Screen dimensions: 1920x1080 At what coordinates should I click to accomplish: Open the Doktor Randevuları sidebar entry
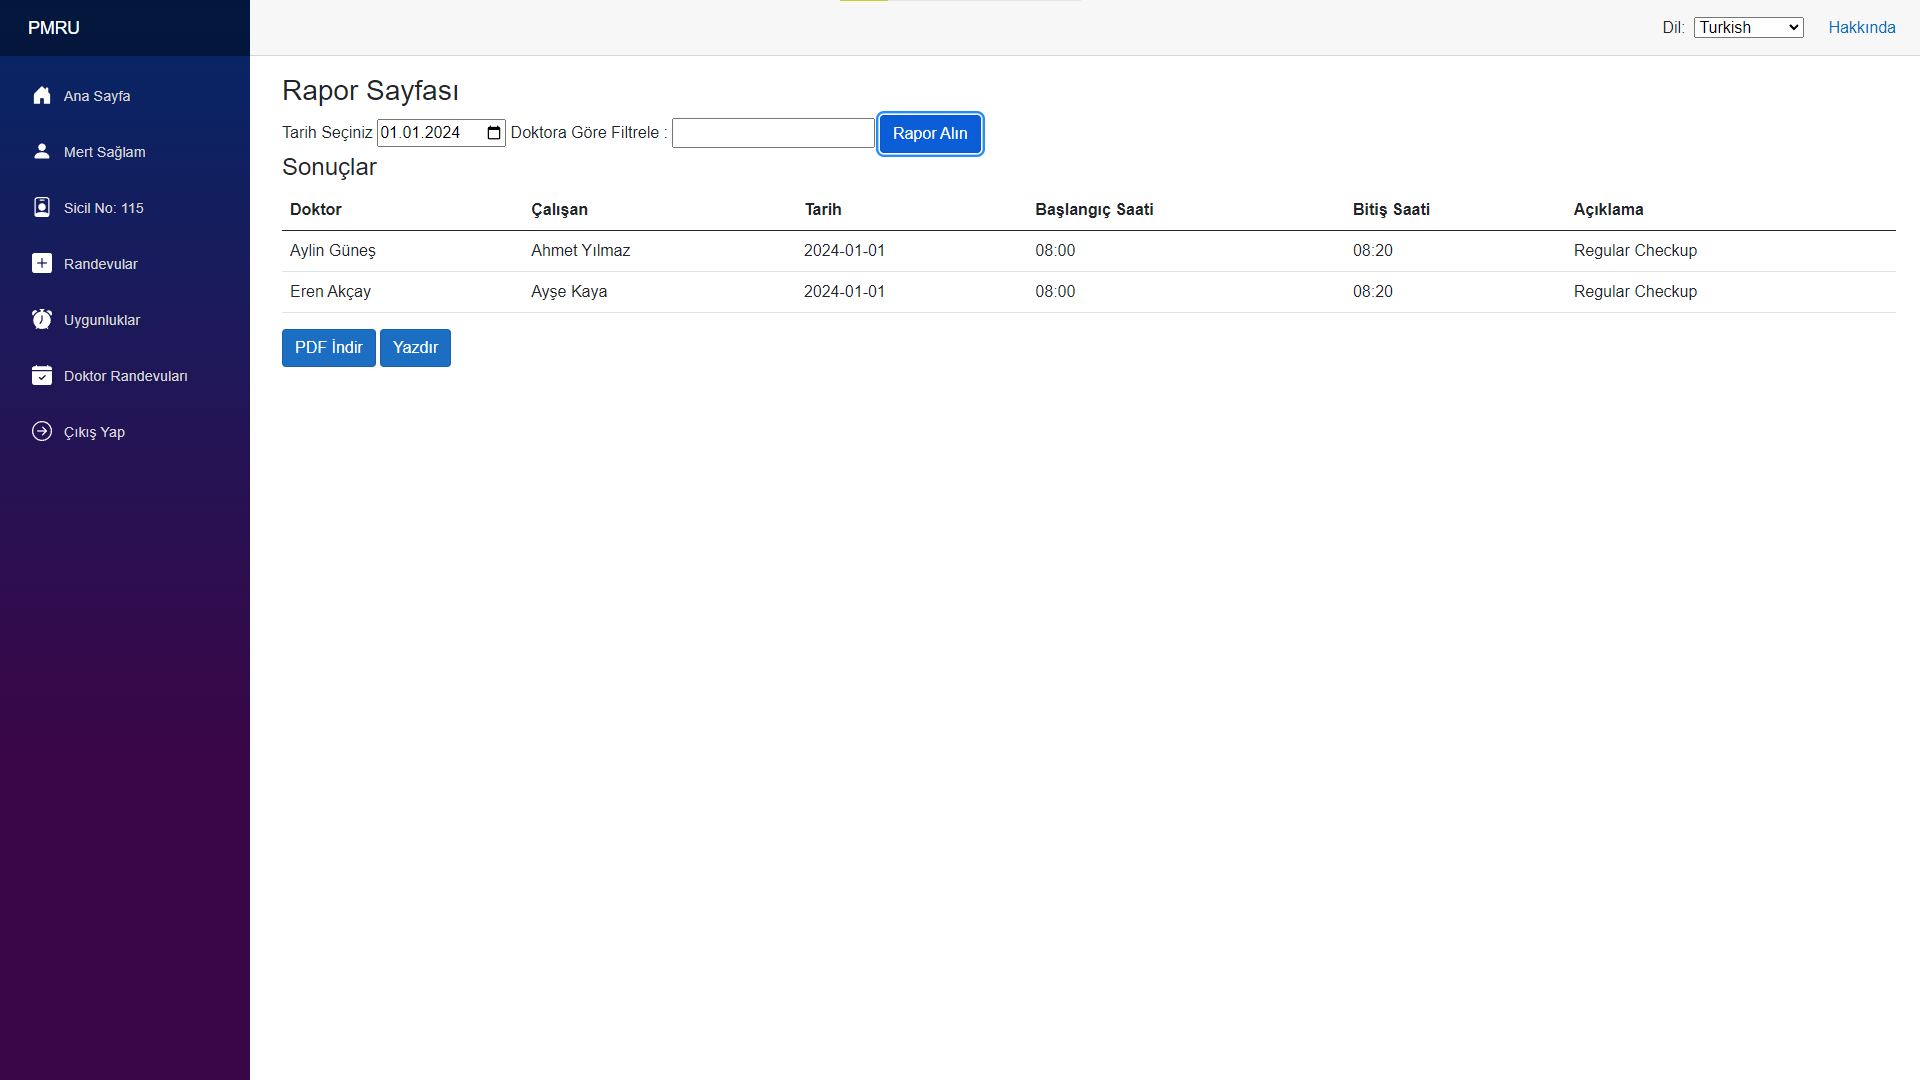coord(126,376)
